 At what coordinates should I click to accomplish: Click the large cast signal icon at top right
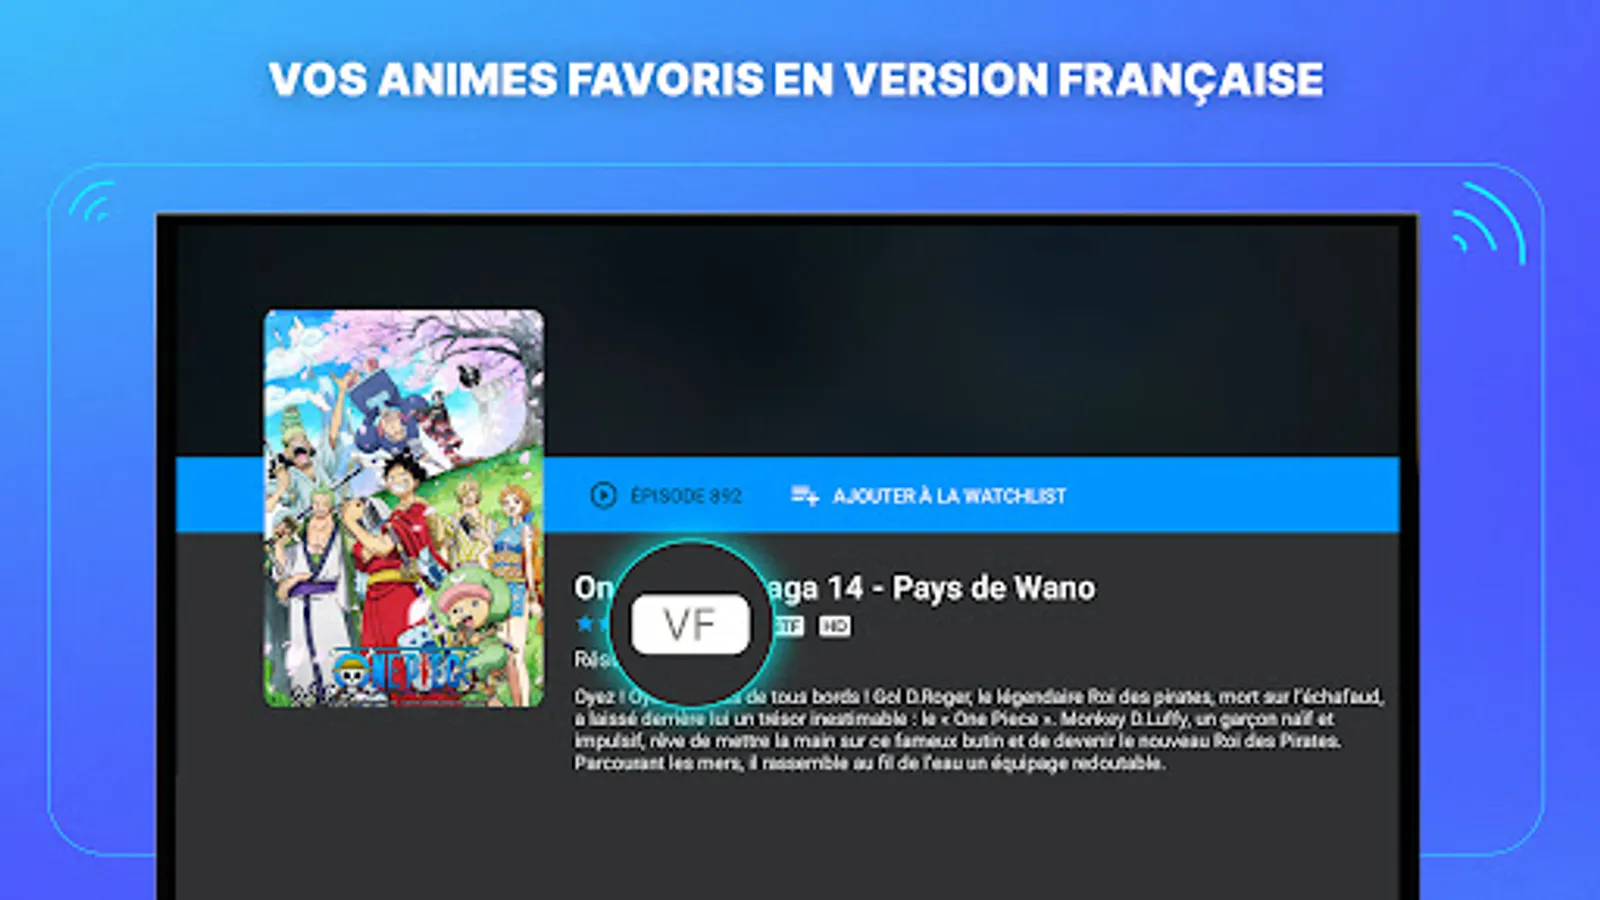1488,222
